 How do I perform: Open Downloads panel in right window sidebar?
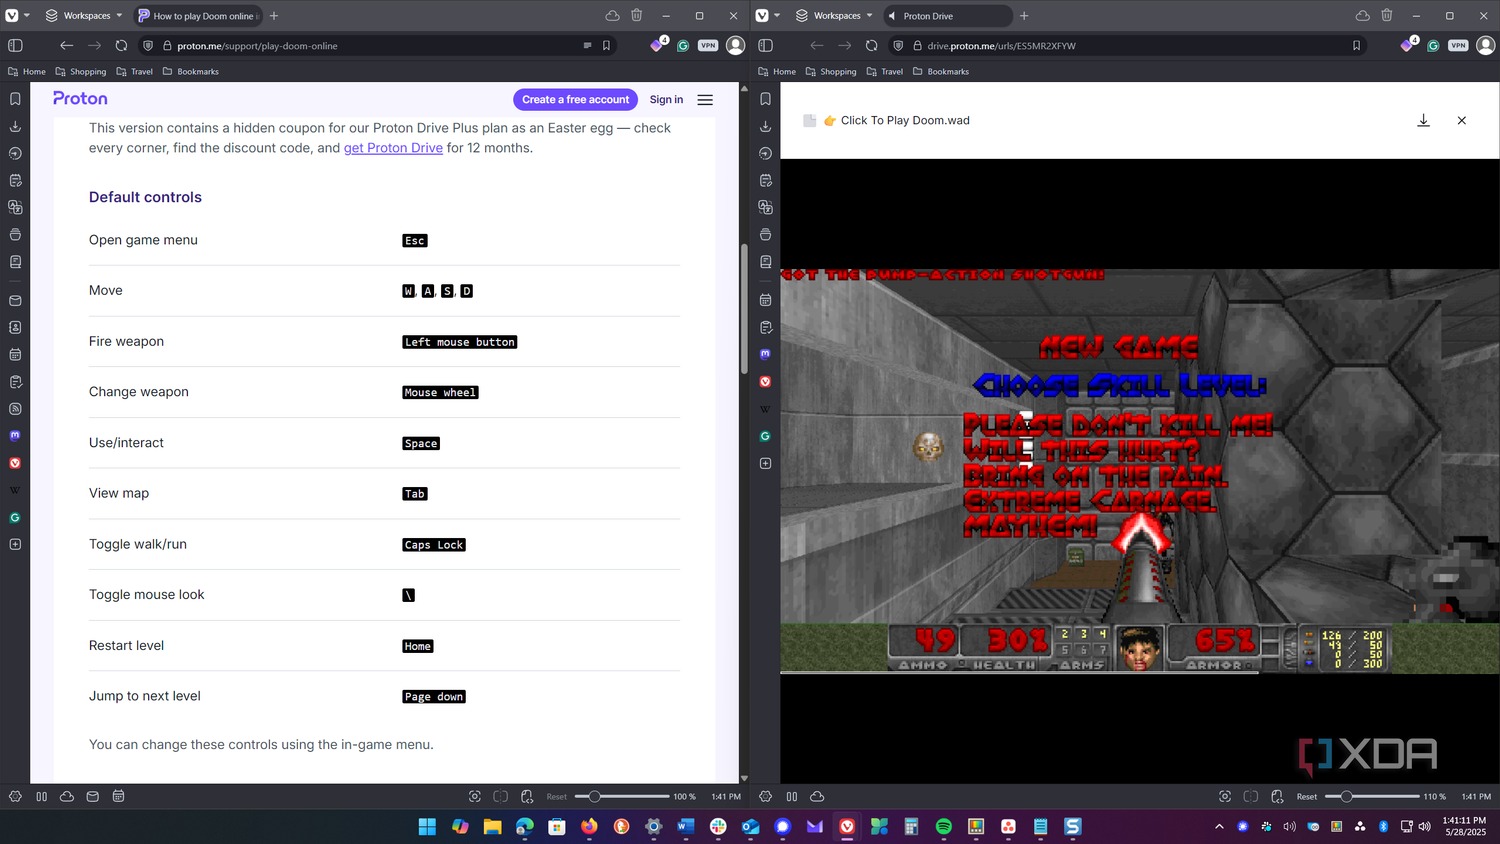pyautogui.click(x=765, y=126)
